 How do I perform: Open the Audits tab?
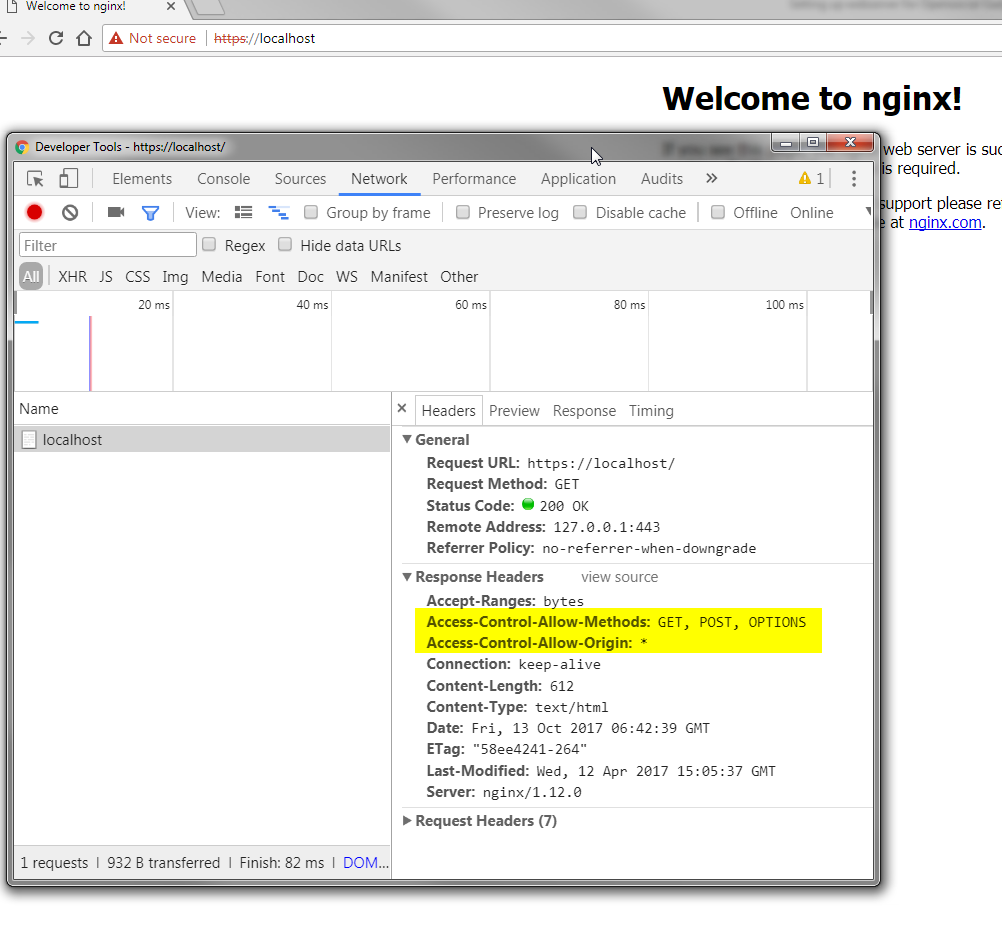pos(662,179)
